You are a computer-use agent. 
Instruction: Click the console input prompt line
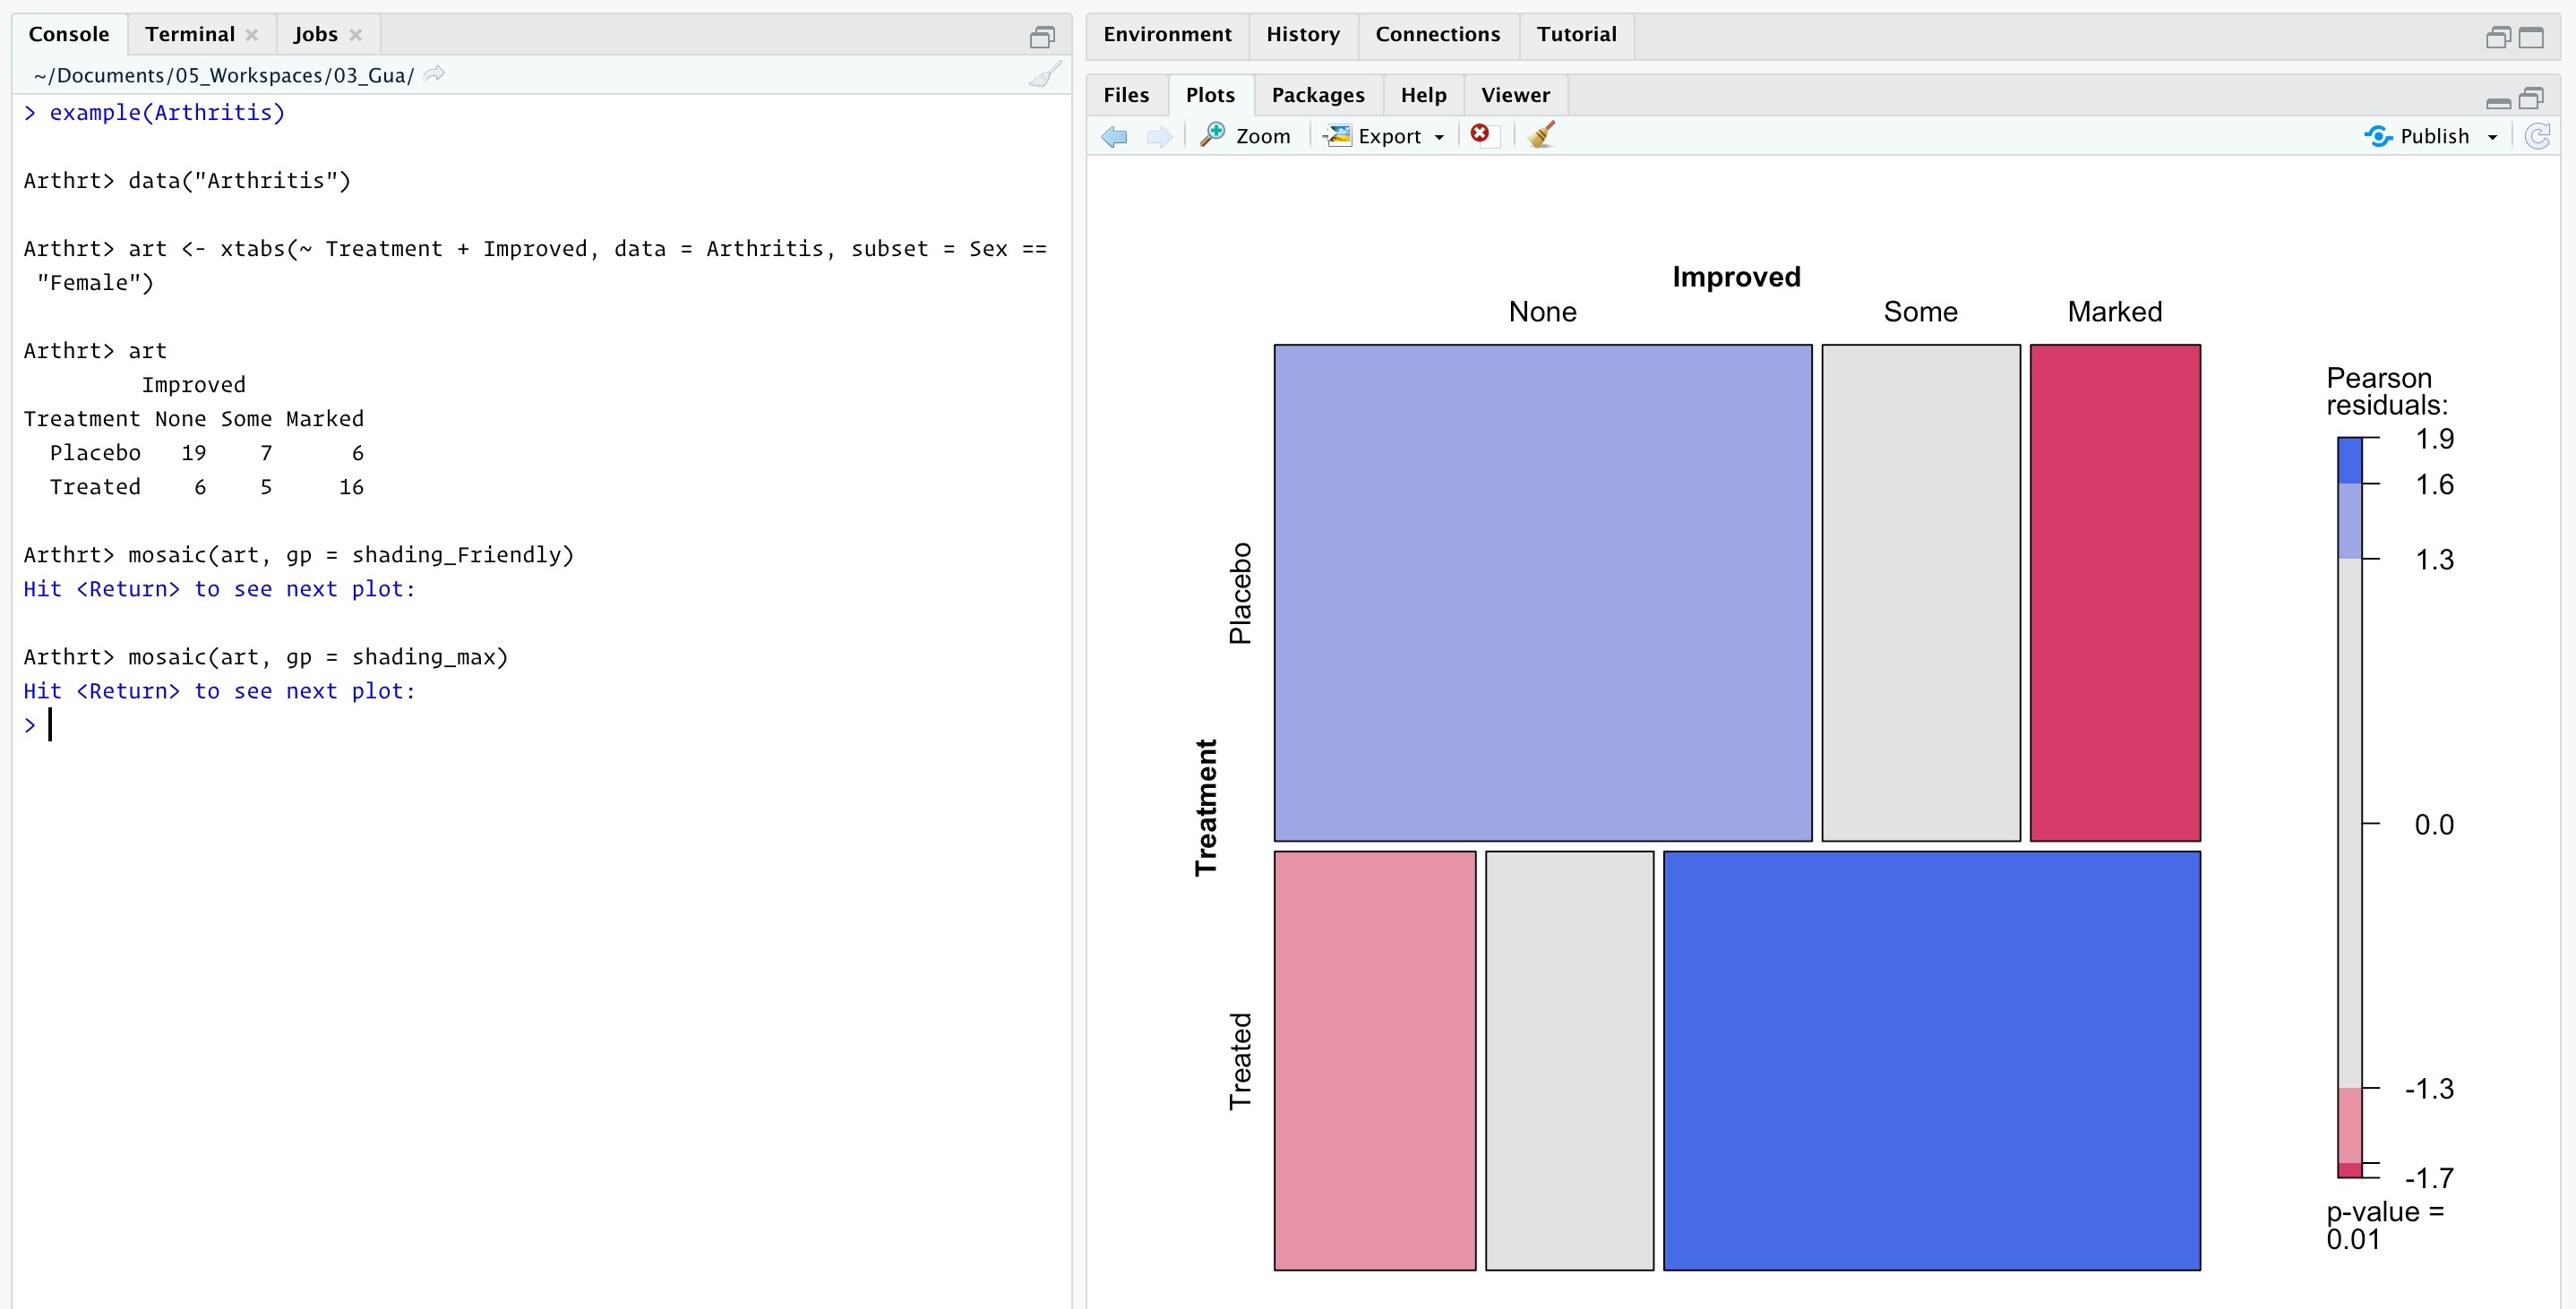tap(540, 725)
